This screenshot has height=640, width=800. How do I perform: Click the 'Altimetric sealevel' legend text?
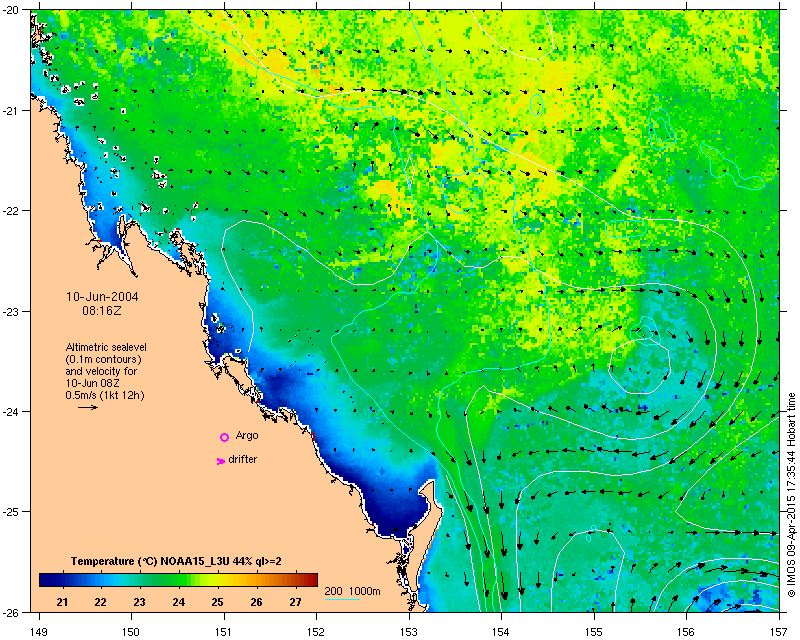click(106, 347)
